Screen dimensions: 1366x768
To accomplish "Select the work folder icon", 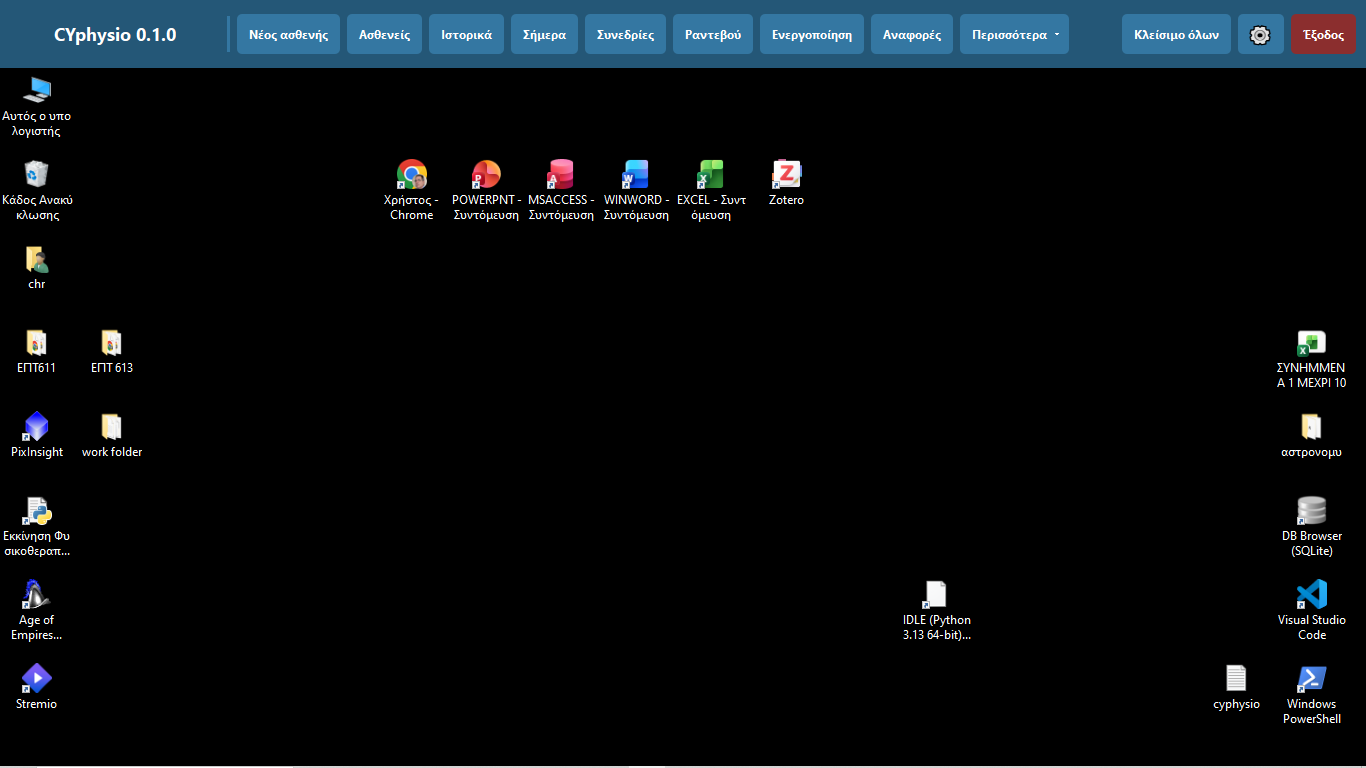I will (112, 427).
